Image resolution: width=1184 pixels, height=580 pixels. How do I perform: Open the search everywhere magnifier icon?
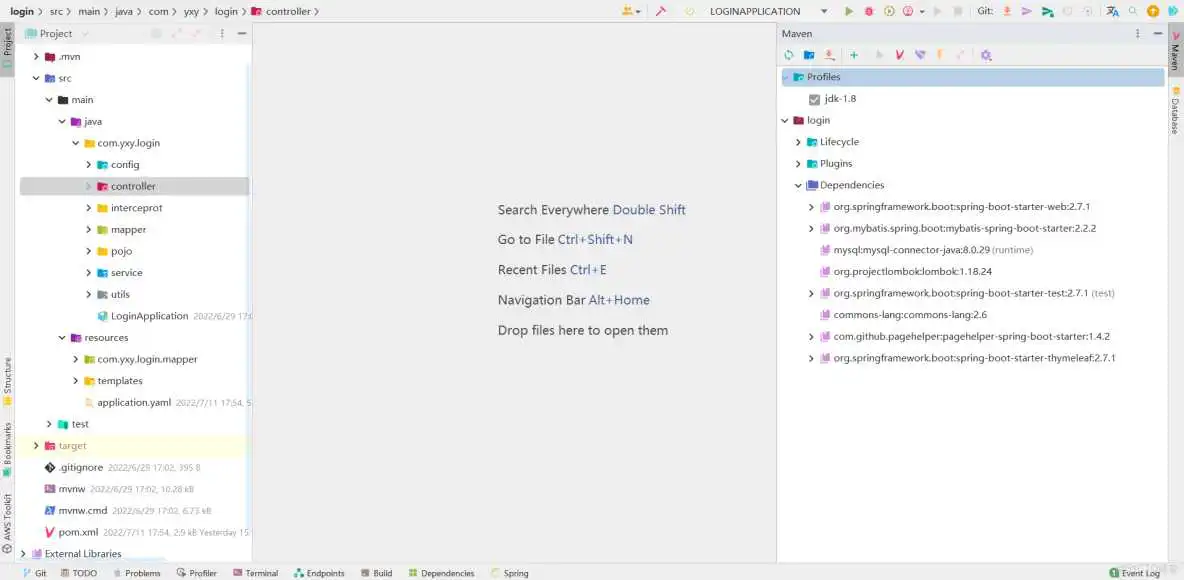tap(1132, 12)
